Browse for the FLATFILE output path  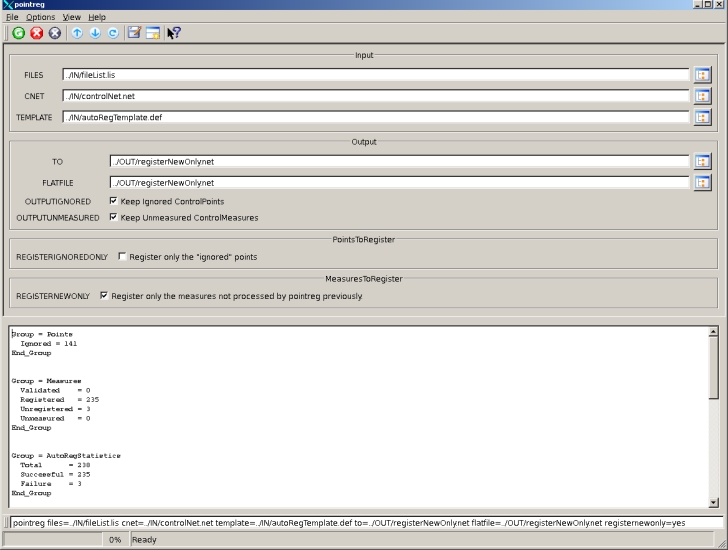tap(702, 182)
